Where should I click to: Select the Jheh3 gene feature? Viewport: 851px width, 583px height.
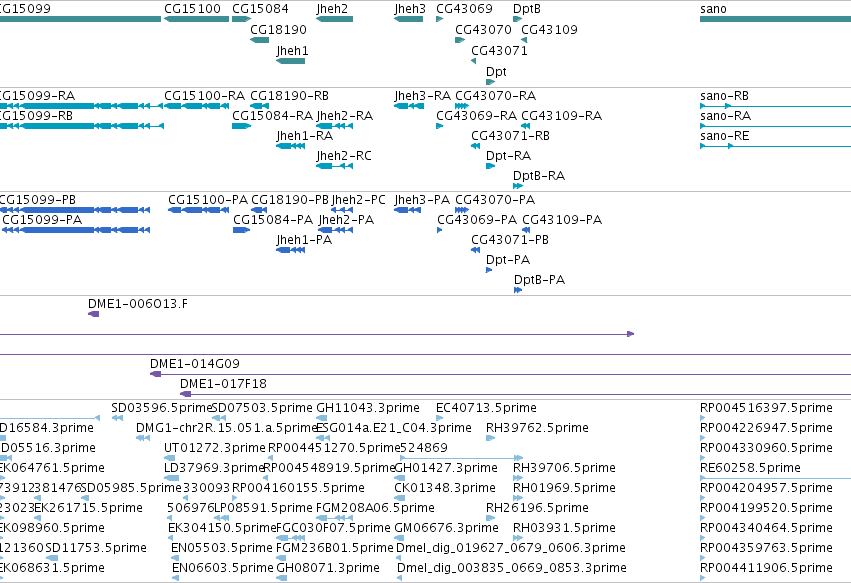coord(409,19)
